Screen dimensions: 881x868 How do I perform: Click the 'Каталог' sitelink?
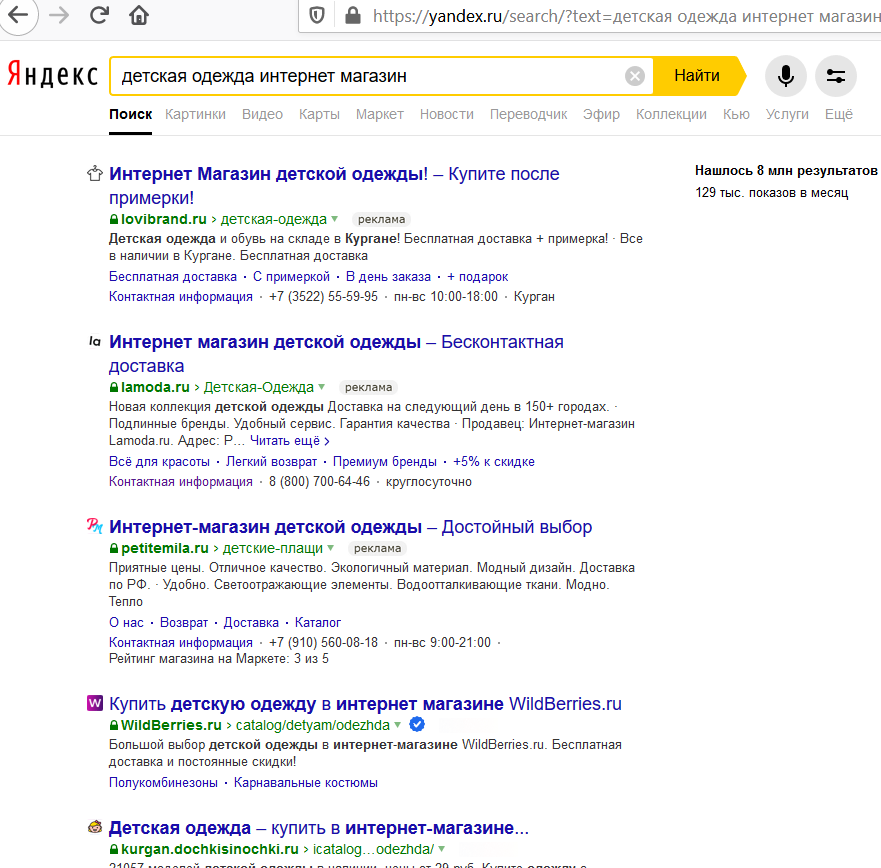[317, 622]
